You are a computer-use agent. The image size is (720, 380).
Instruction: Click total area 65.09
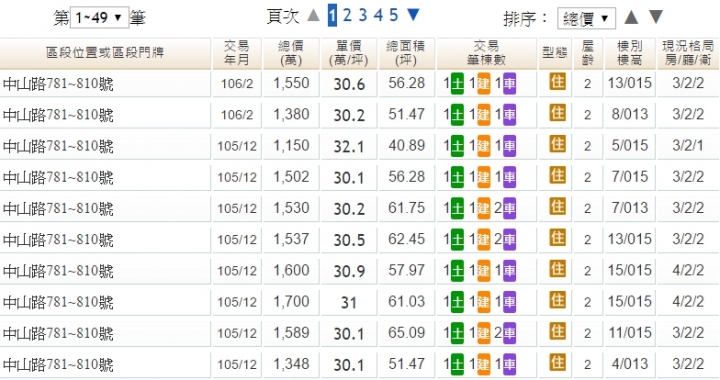tap(406, 333)
